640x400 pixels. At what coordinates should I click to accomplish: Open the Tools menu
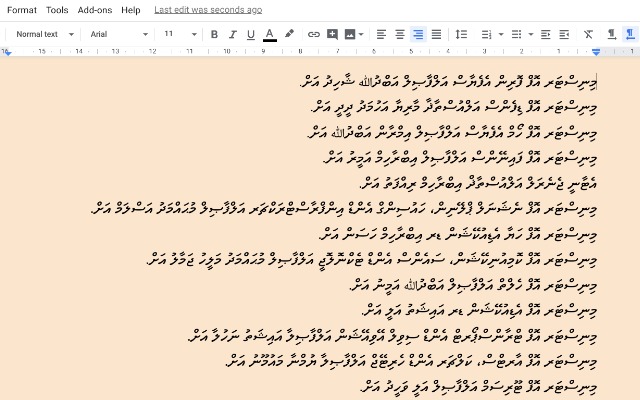57,10
